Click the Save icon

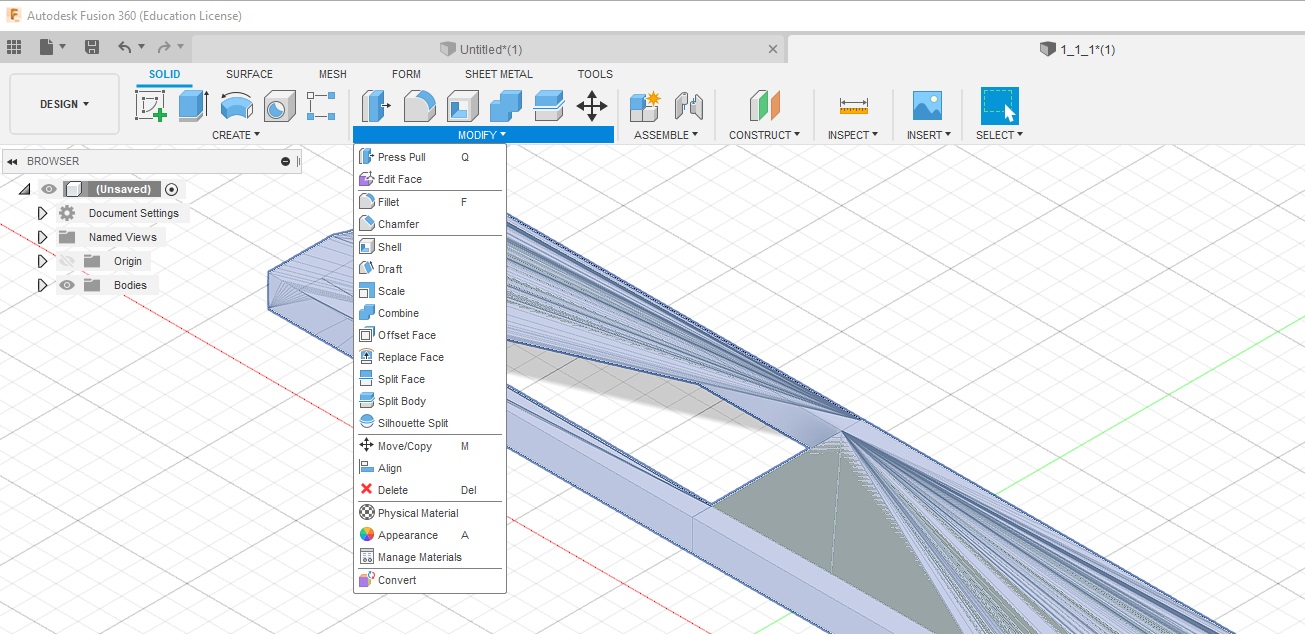click(92, 47)
